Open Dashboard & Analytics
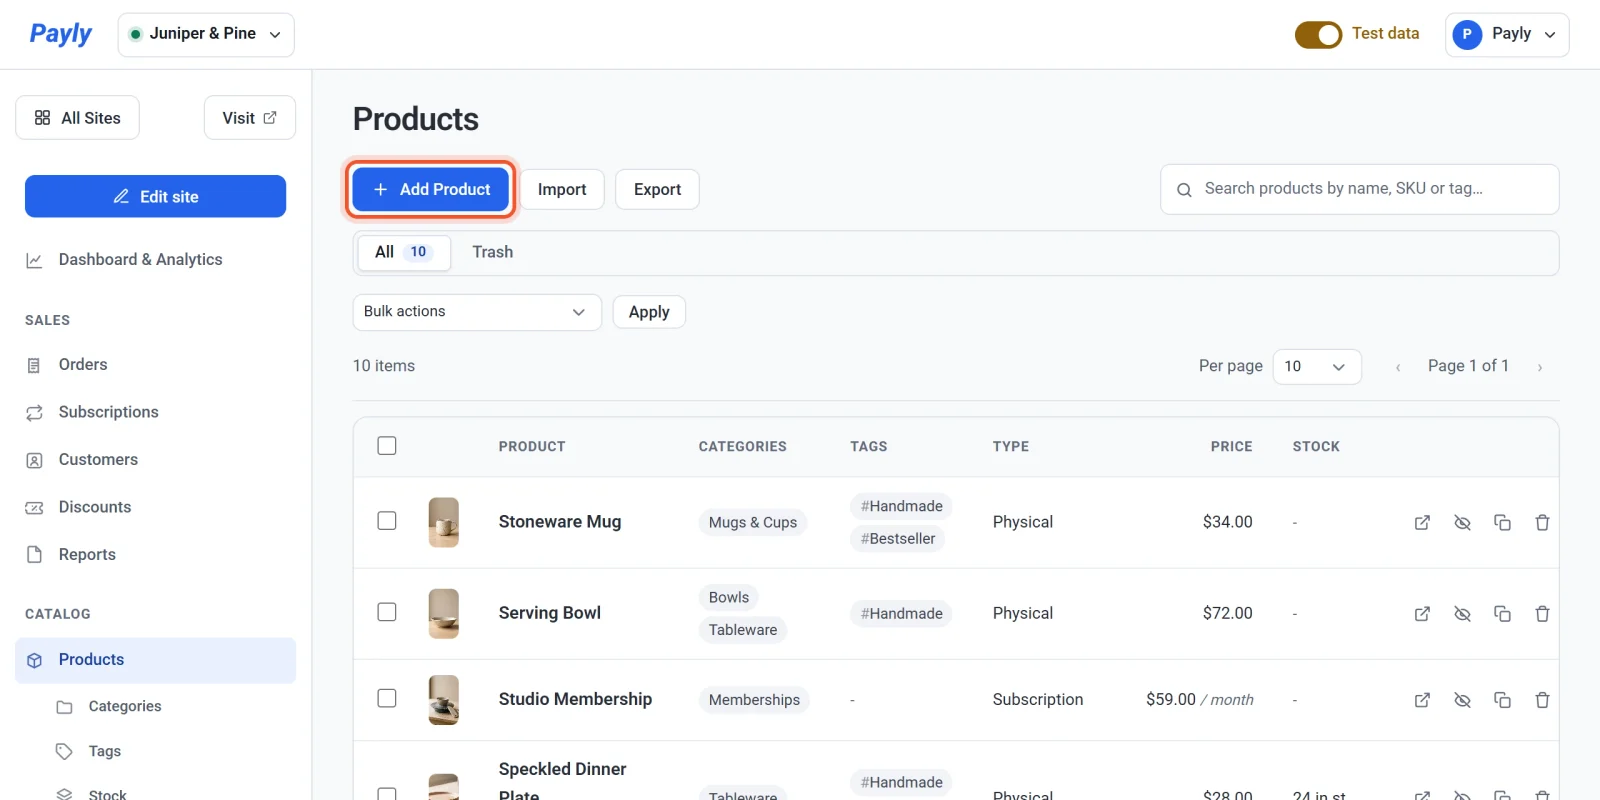1600x800 pixels. 140,260
